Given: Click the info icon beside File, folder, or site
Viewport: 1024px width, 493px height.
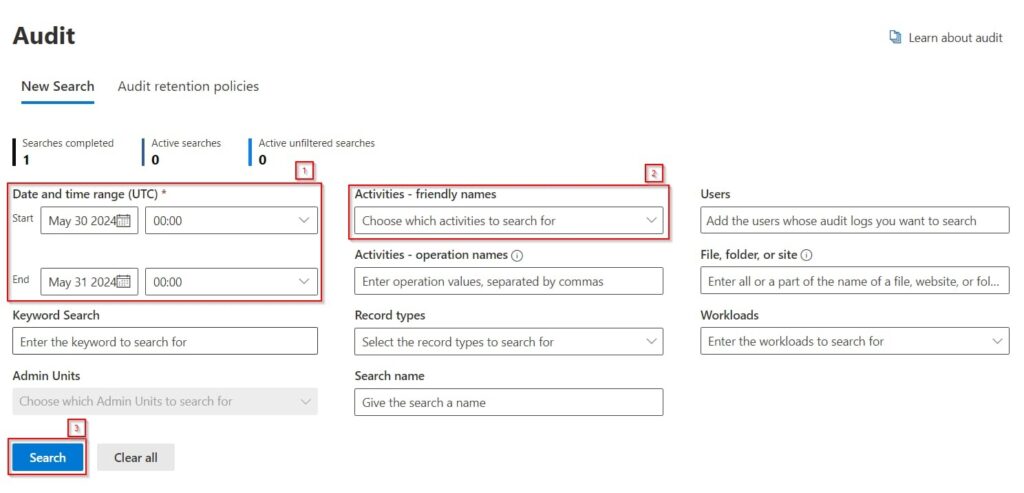Looking at the screenshot, I should coord(806,256).
